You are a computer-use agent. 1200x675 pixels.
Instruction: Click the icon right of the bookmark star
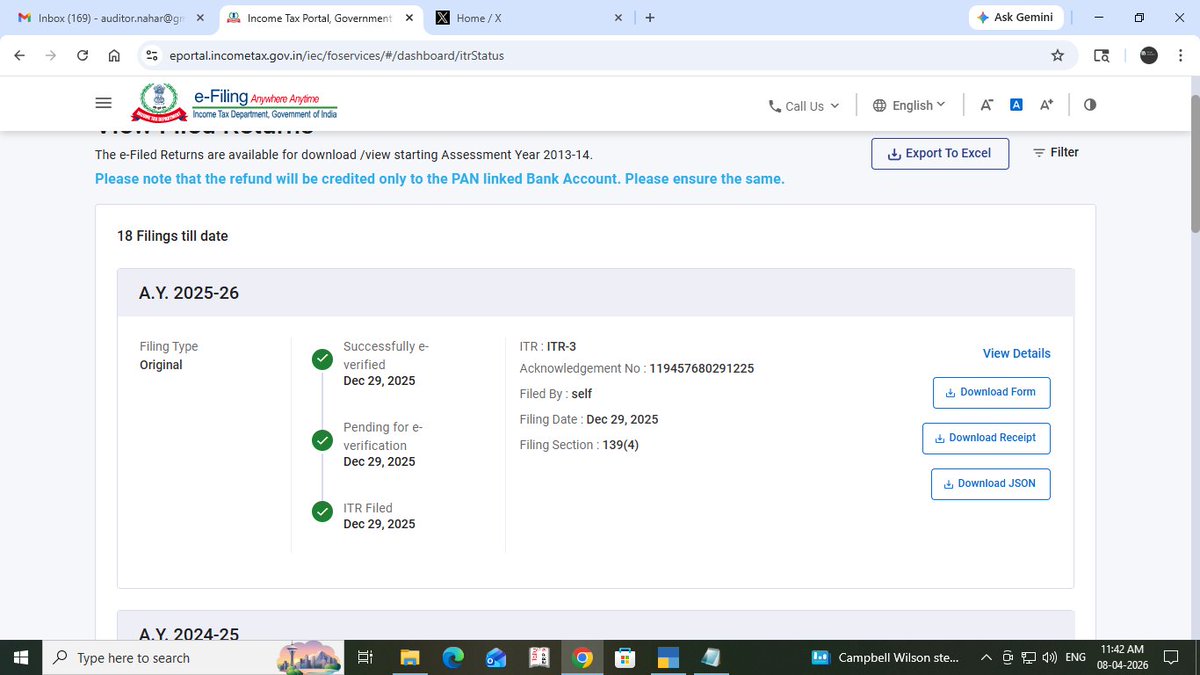[x=1102, y=56]
